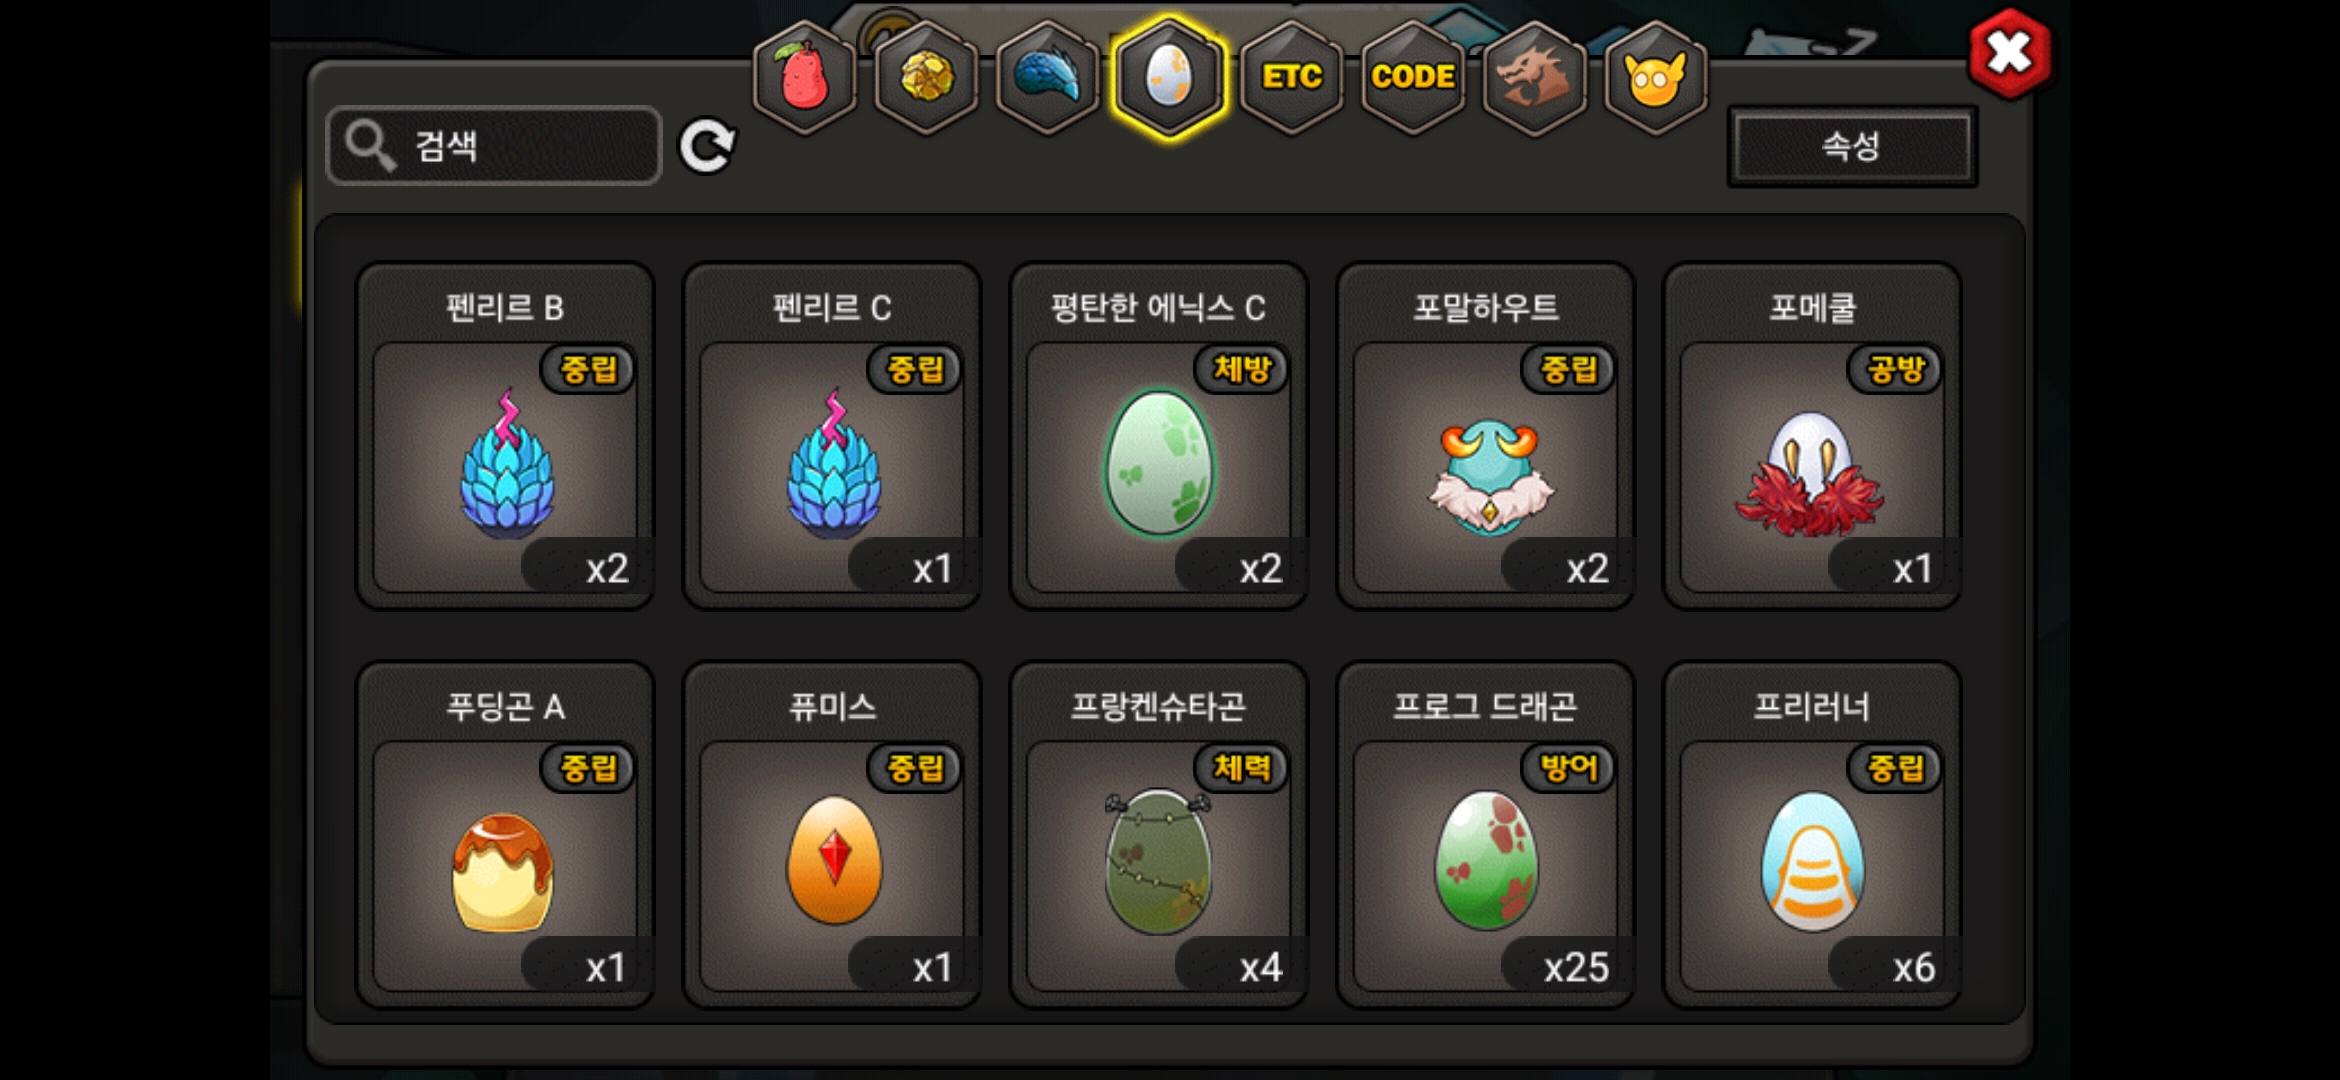Click the 검색 search field

[x=494, y=146]
